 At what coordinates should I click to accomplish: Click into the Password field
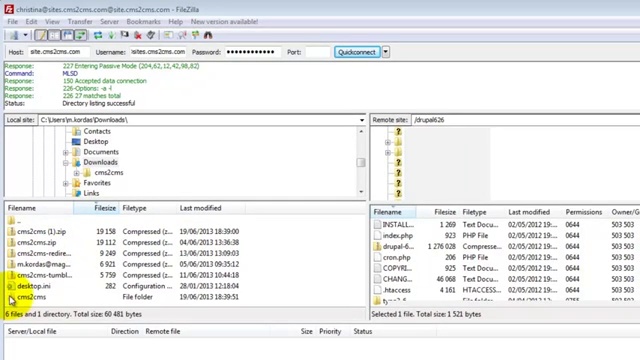pos(252,52)
